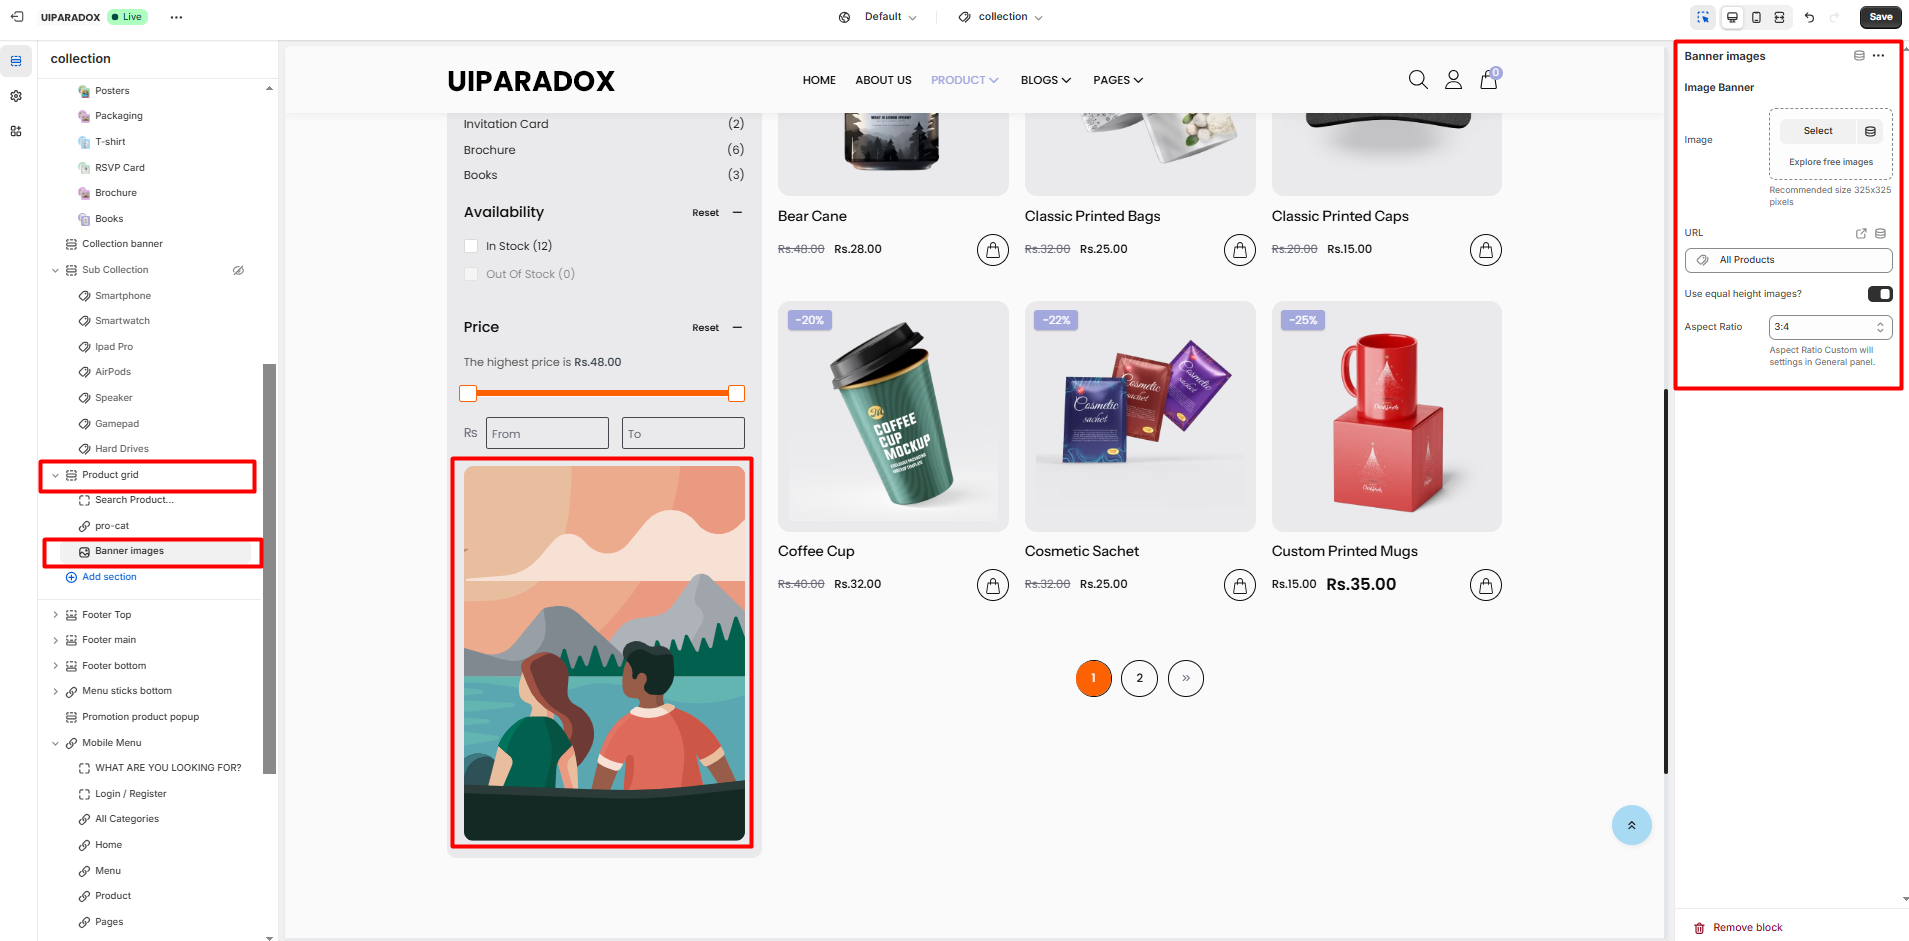The height and width of the screenshot is (941, 1909).
Task: Click the right price range slider handle
Action: click(x=737, y=394)
